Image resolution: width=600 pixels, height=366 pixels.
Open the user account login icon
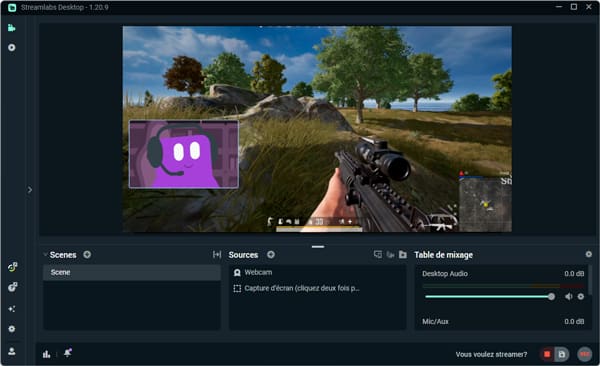(12, 351)
